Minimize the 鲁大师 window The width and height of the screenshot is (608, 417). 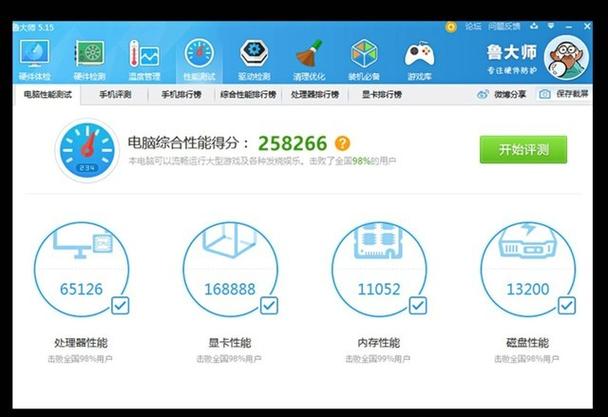point(569,27)
